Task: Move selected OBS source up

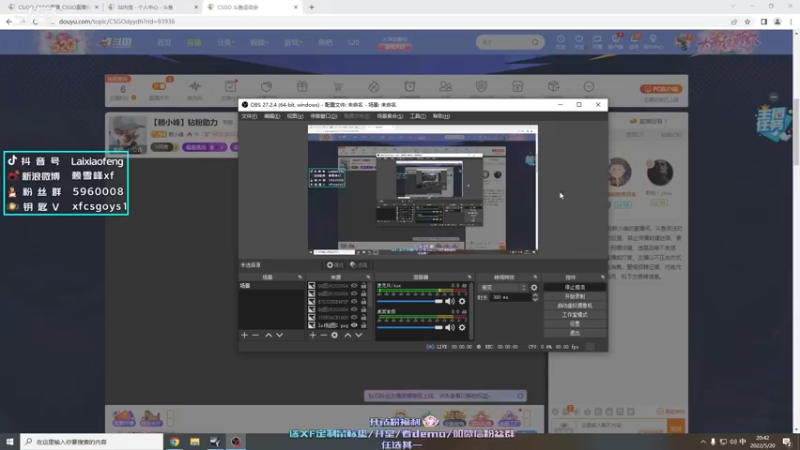Action: [347, 335]
